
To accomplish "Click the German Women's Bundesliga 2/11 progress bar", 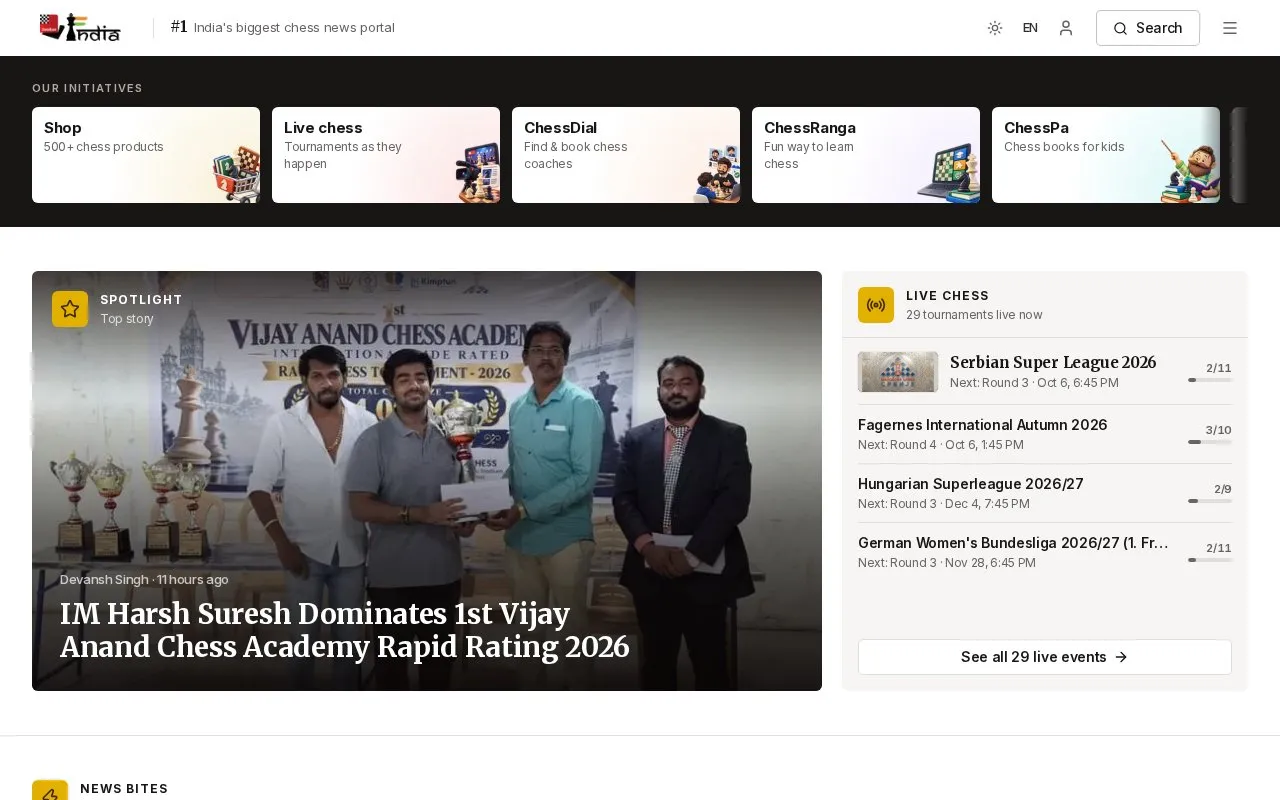I will (x=1210, y=560).
